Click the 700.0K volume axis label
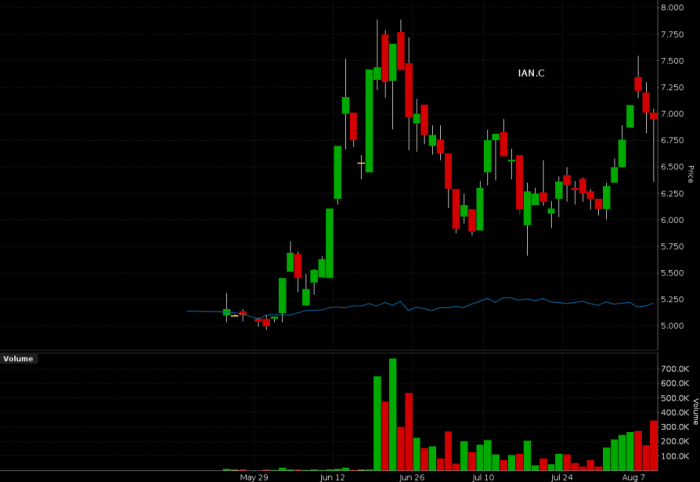This screenshot has width=700, height=482. pos(675,369)
